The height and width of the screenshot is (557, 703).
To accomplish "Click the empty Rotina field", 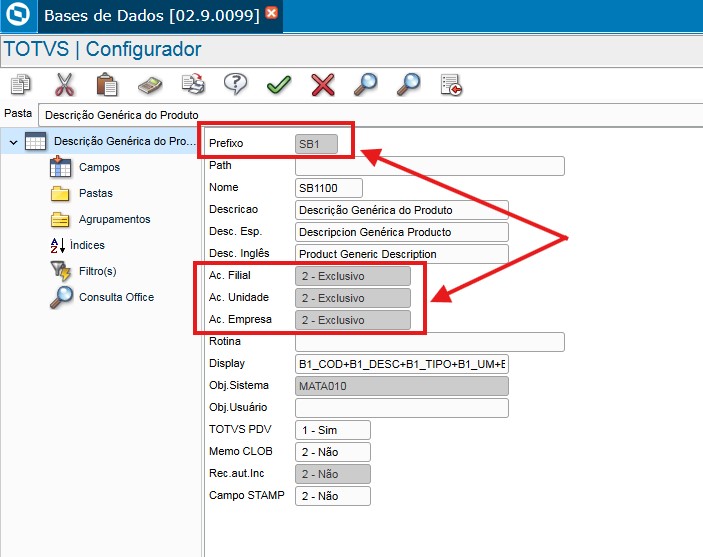I will pyautogui.click(x=430, y=342).
